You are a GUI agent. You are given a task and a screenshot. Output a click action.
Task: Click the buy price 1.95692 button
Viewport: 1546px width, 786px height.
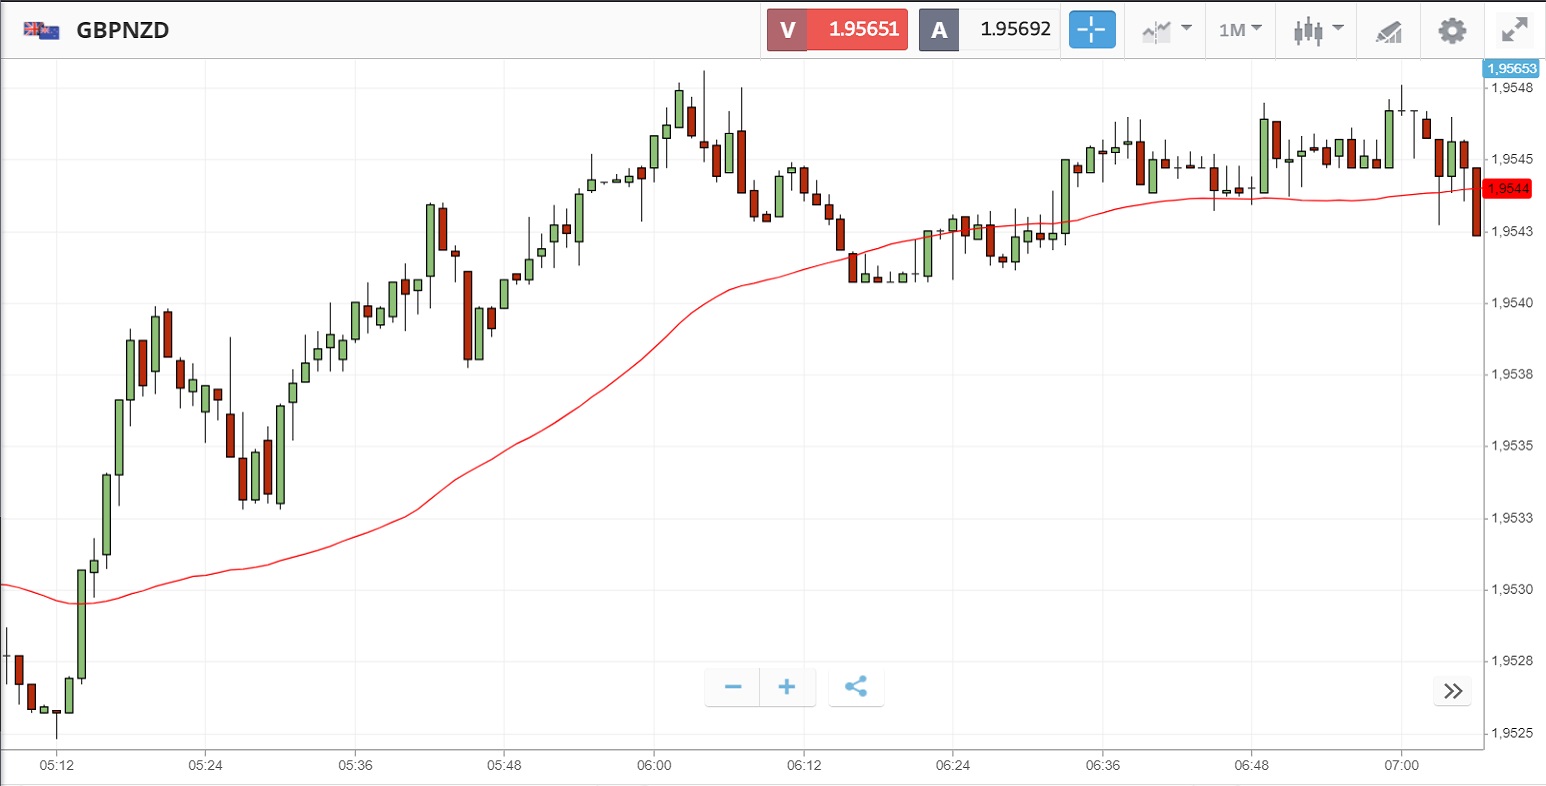pyautogui.click(x=989, y=30)
